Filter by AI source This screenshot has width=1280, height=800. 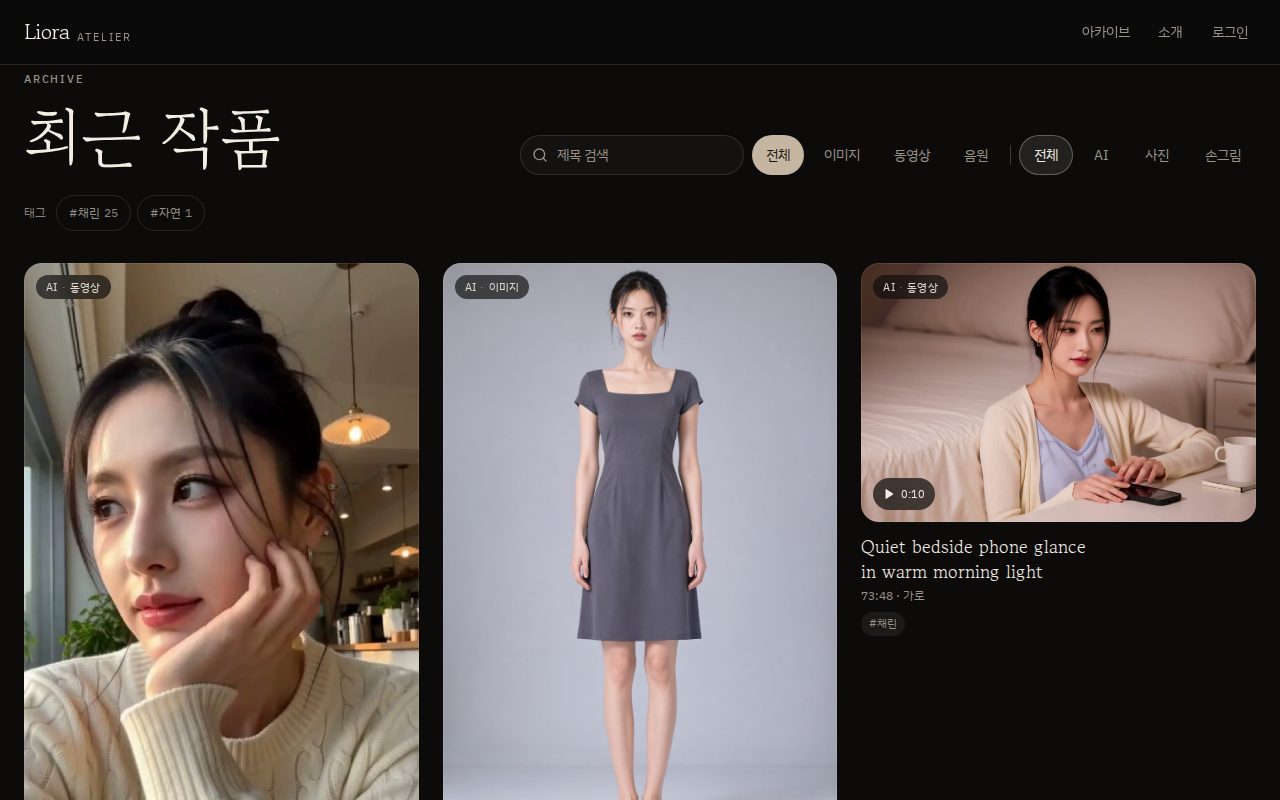click(x=1101, y=155)
